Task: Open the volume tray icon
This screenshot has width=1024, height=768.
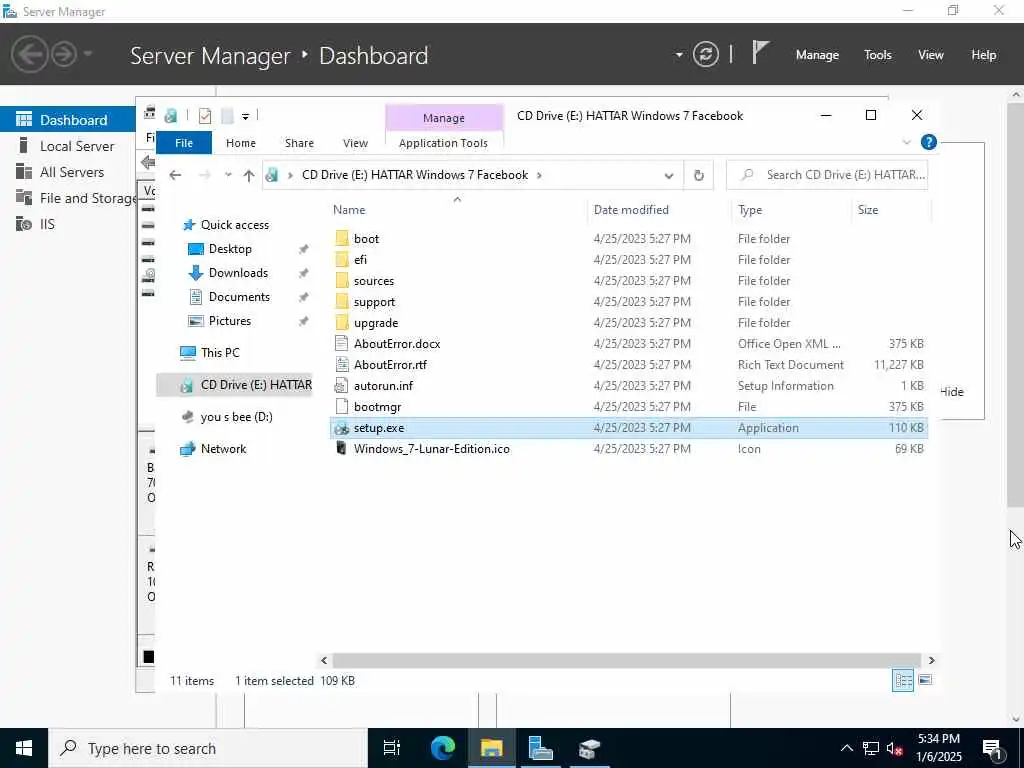Action: click(894, 748)
